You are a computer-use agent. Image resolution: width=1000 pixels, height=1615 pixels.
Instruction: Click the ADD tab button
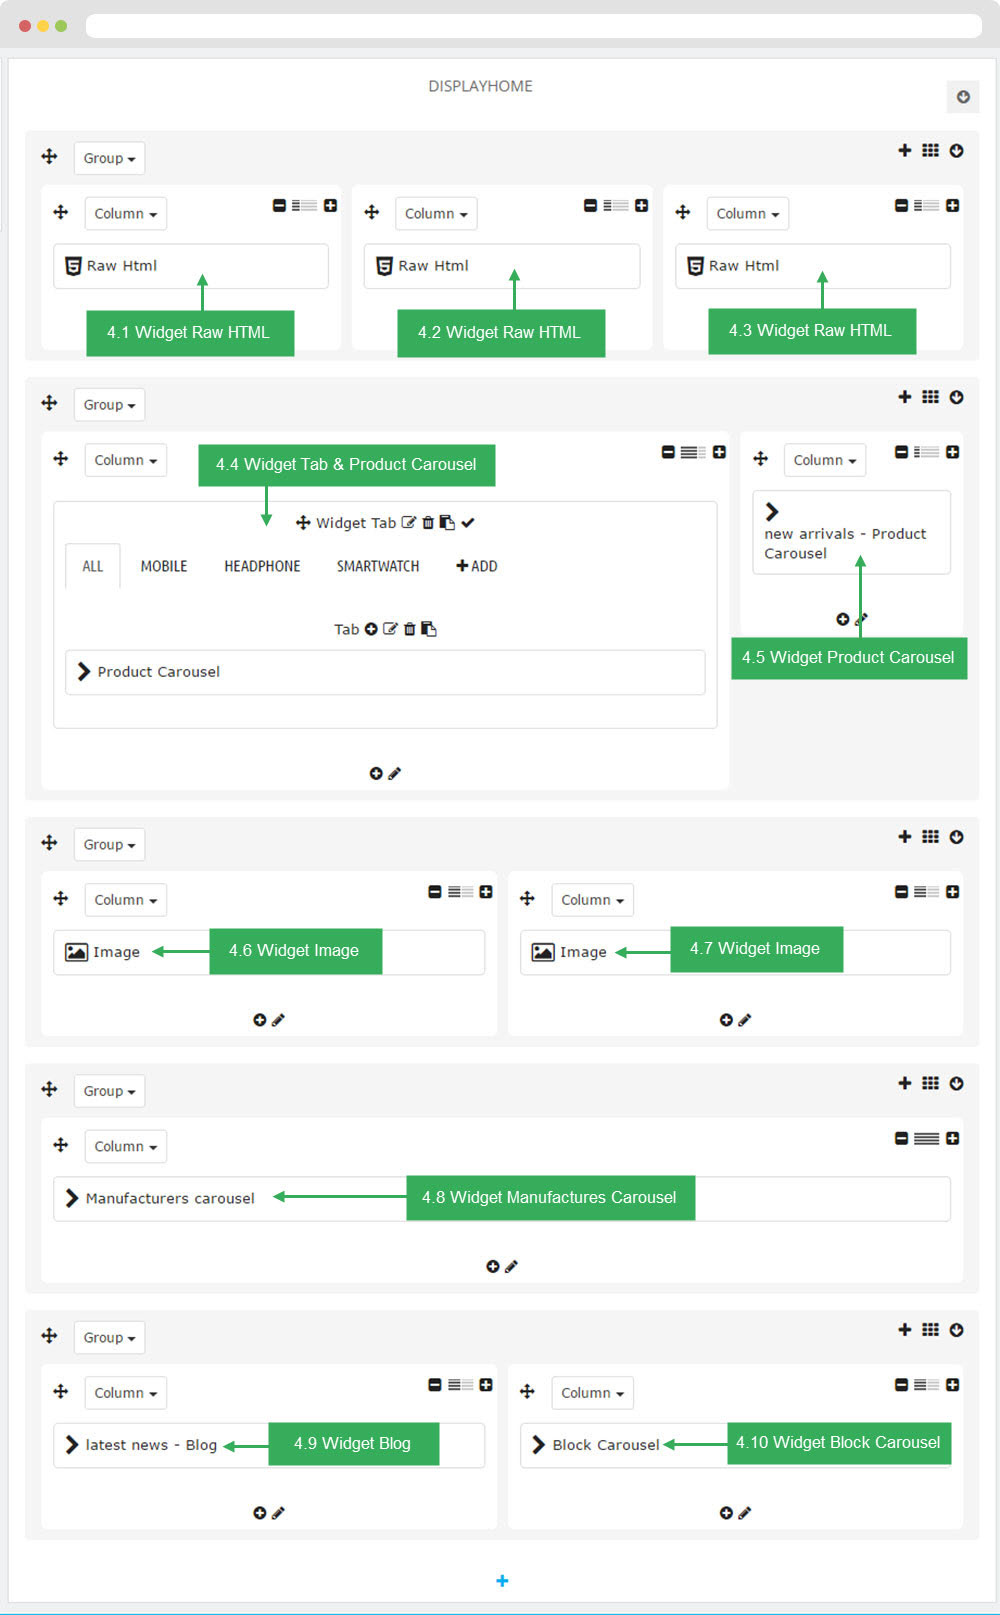point(477,566)
